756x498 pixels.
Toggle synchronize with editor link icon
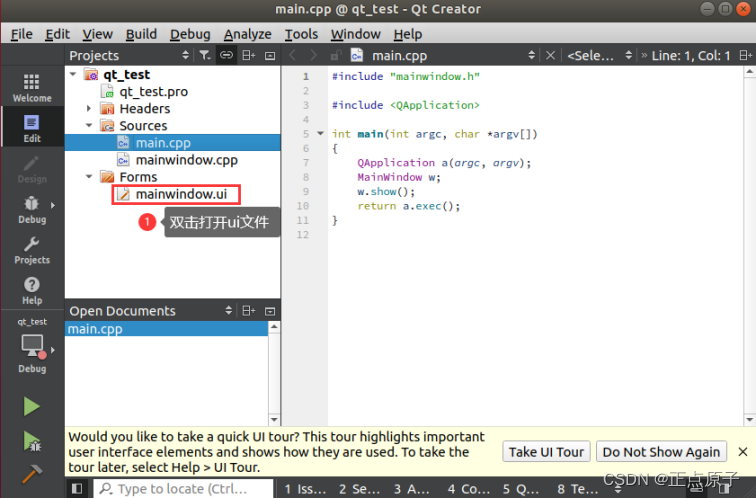226,55
